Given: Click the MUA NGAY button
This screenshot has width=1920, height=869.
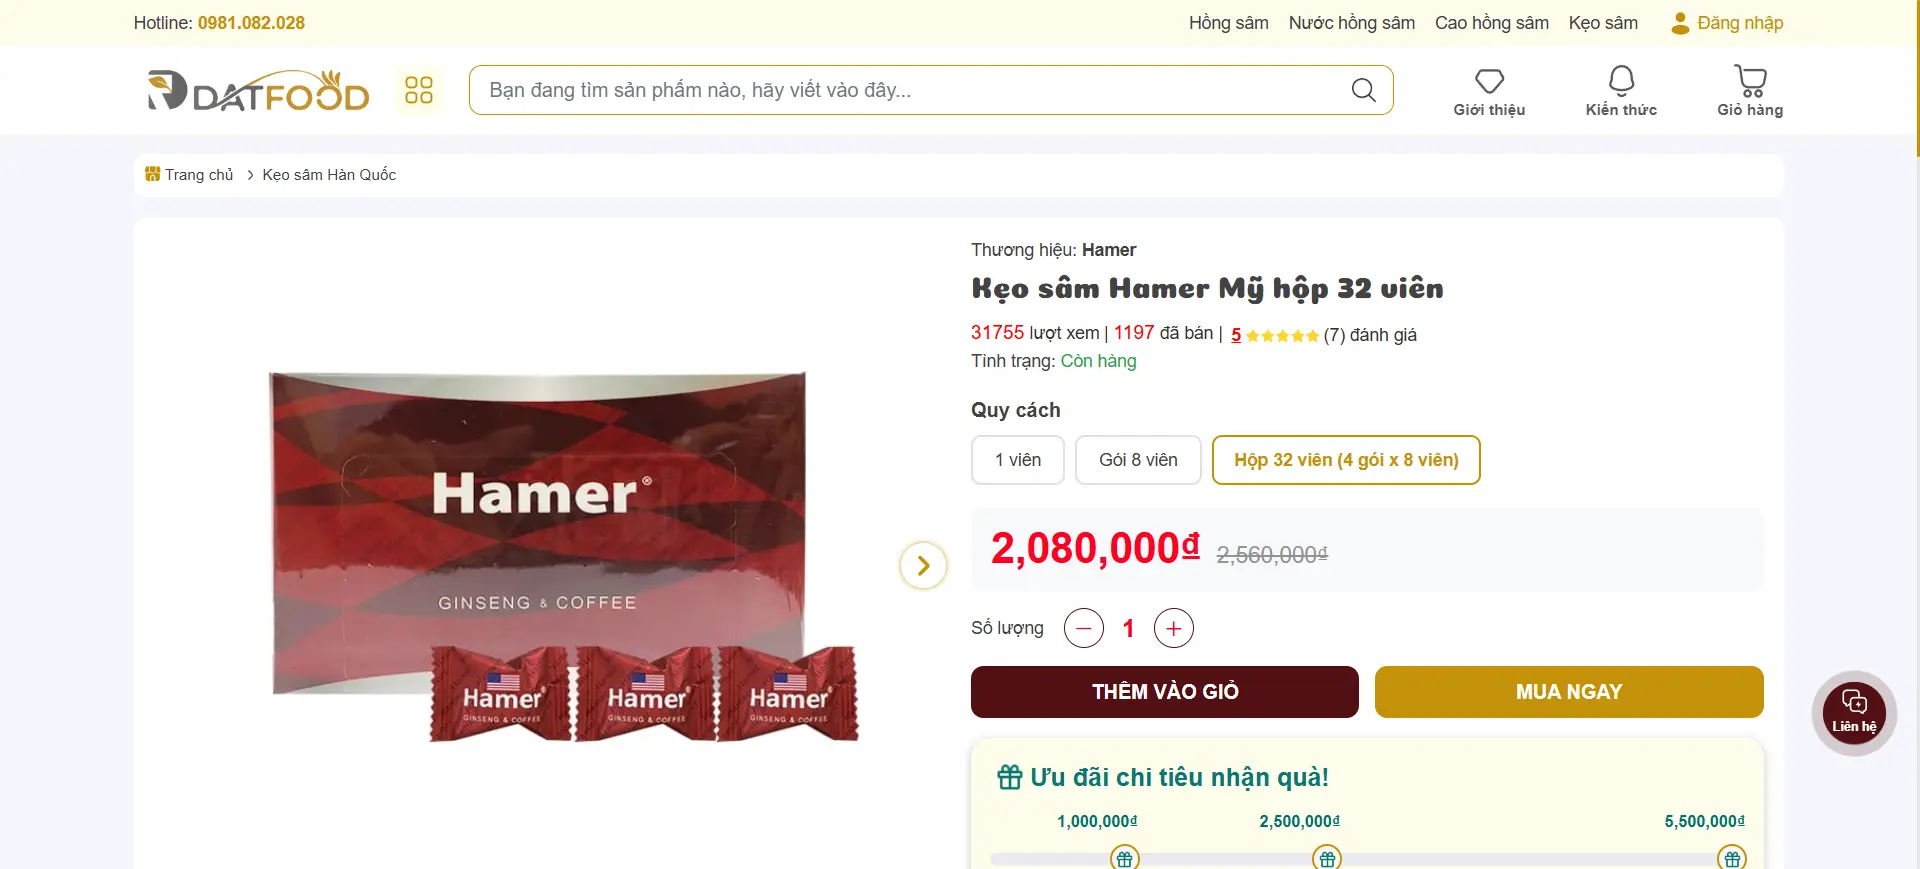Looking at the screenshot, I should pos(1569,692).
